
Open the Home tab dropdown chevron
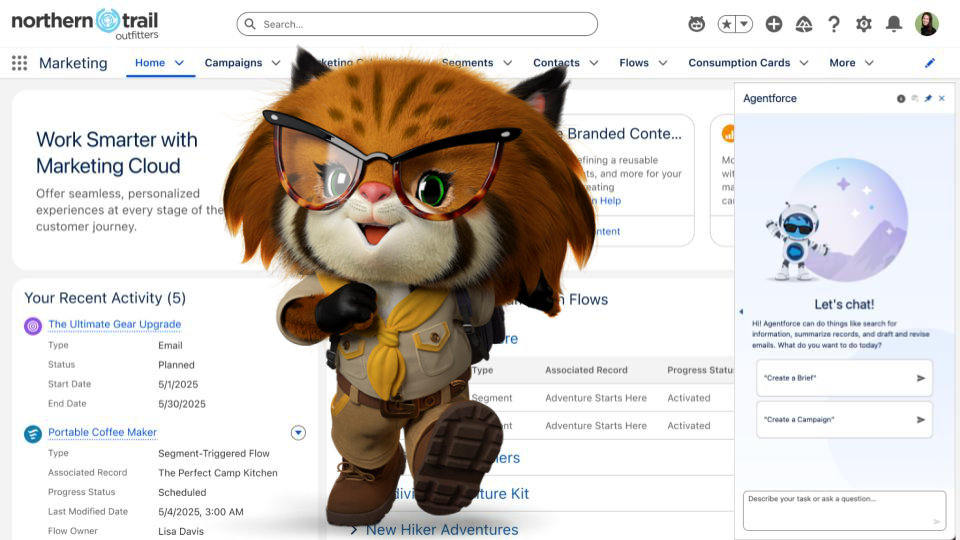[x=179, y=62]
